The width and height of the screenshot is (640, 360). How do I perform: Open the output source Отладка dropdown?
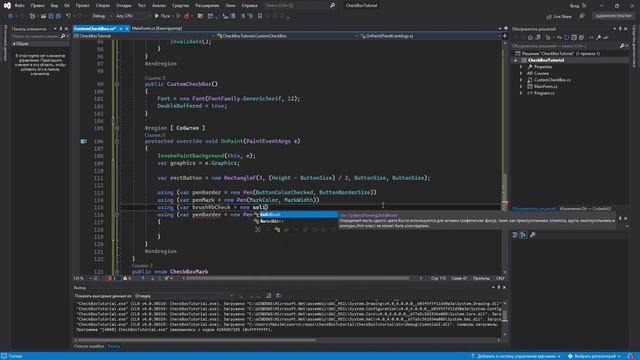pyautogui.click(x=184, y=296)
